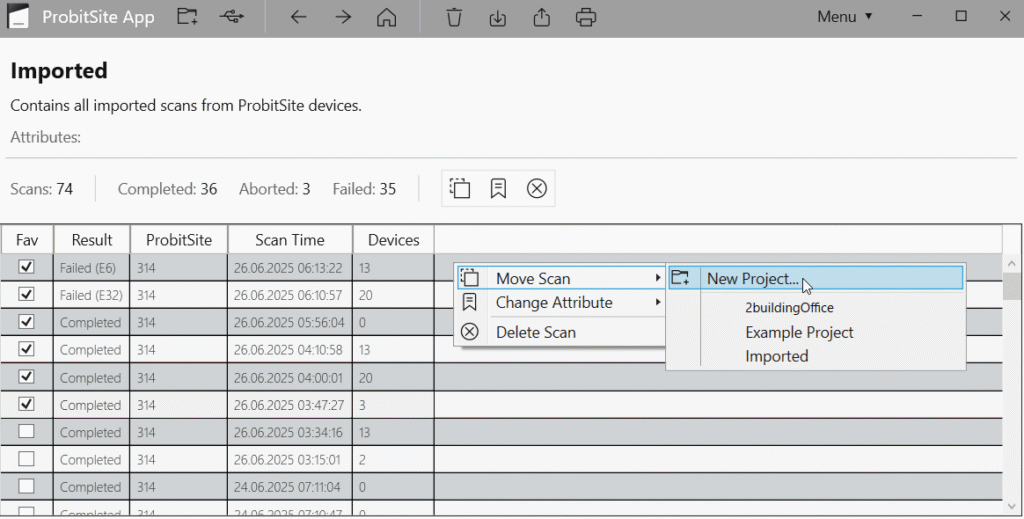Click the new project folder icon in title bar

[x=187, y=16]
